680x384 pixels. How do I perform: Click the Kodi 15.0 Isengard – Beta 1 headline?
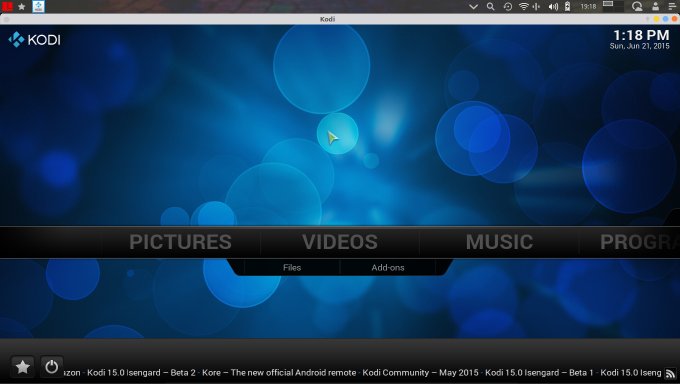point(539,373)
